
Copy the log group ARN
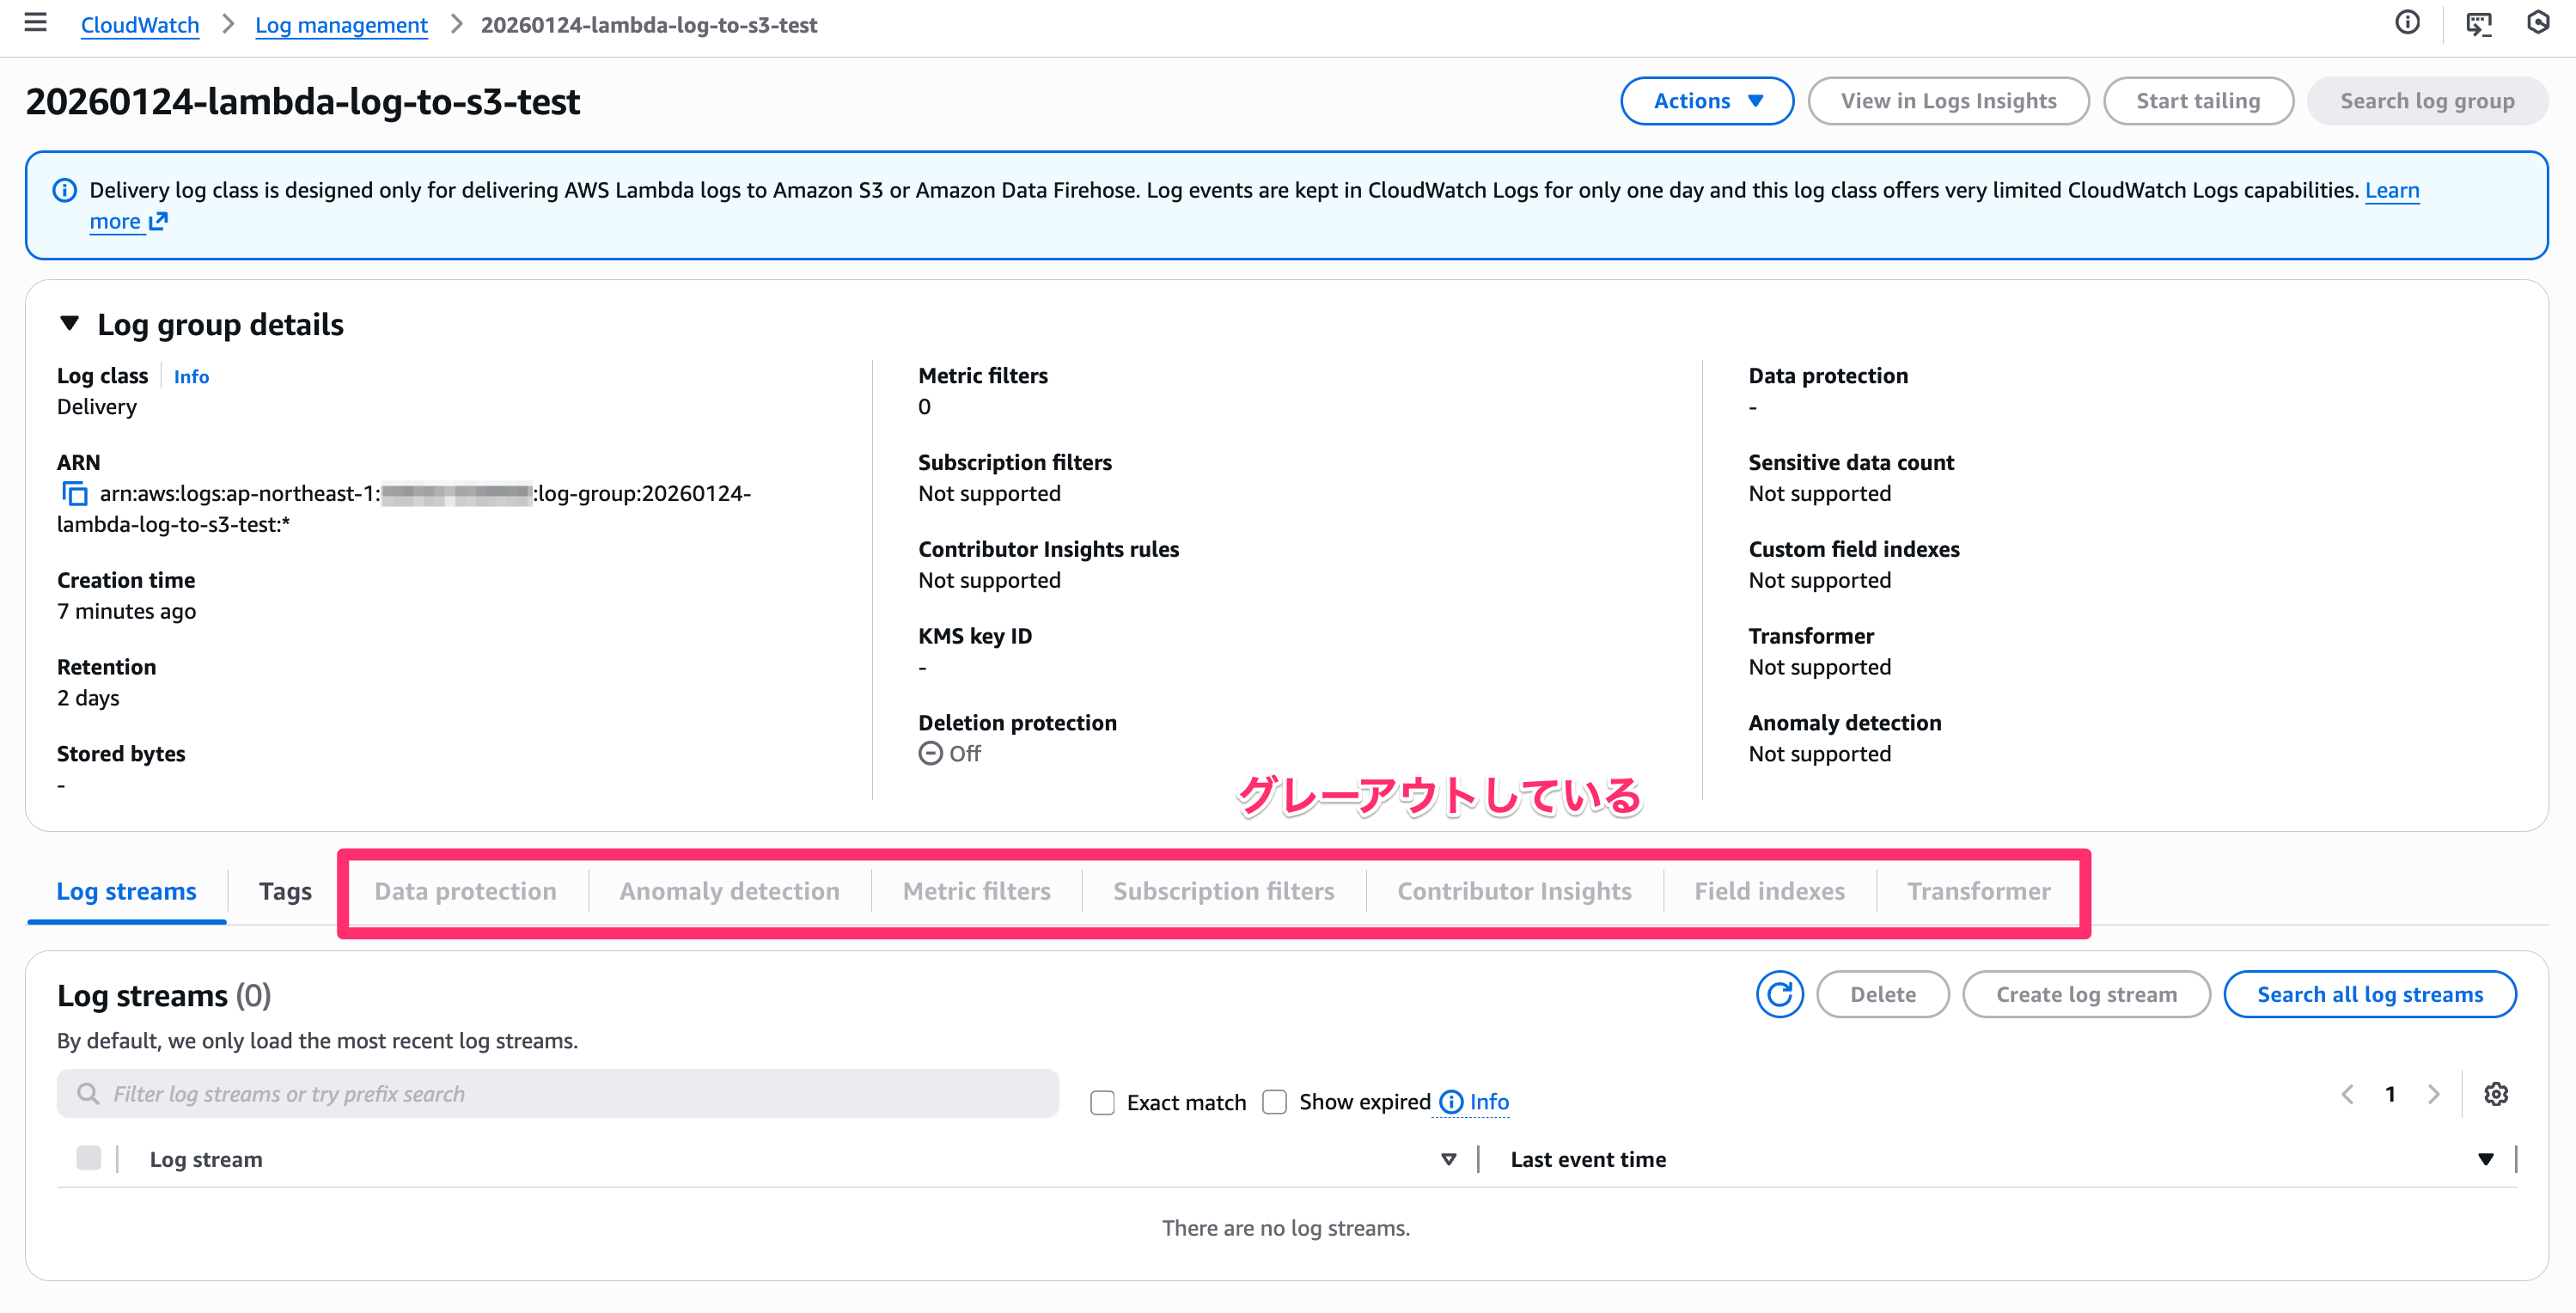[x=74, y=493]
